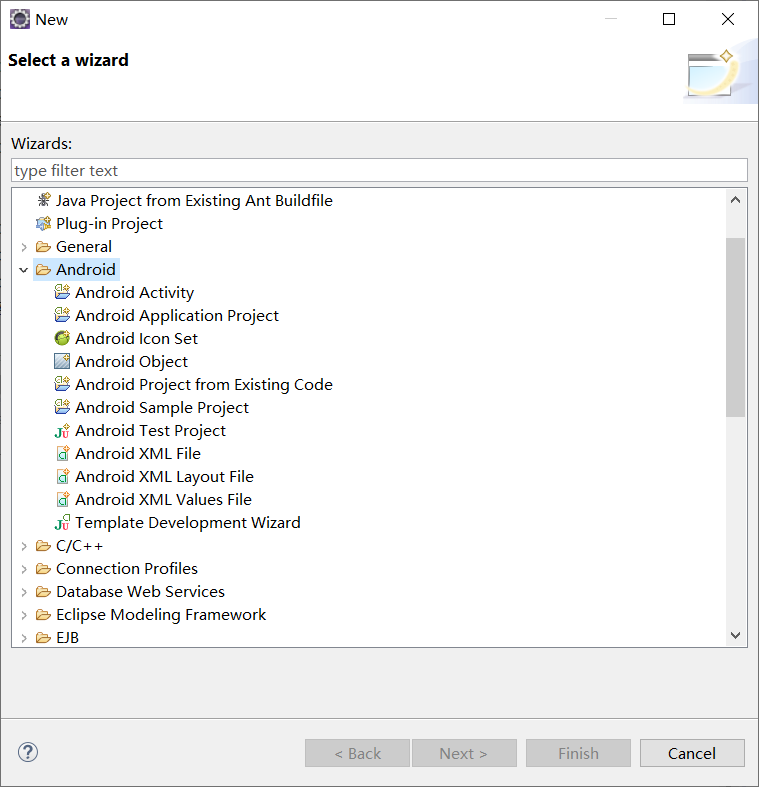
Task: Select the General folder label
Action: [x=84, y=246]
